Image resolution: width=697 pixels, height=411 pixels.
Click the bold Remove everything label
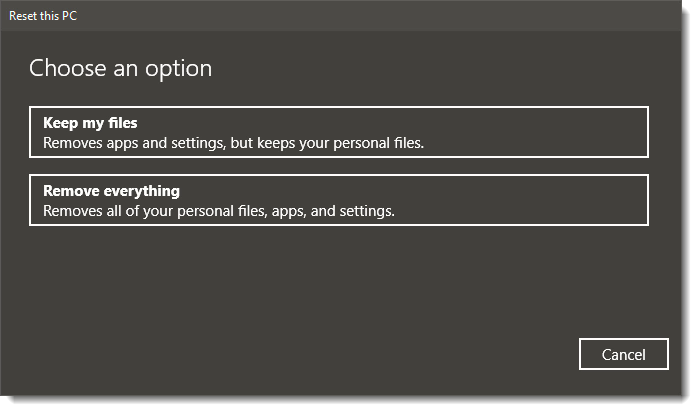click(111, 191)
